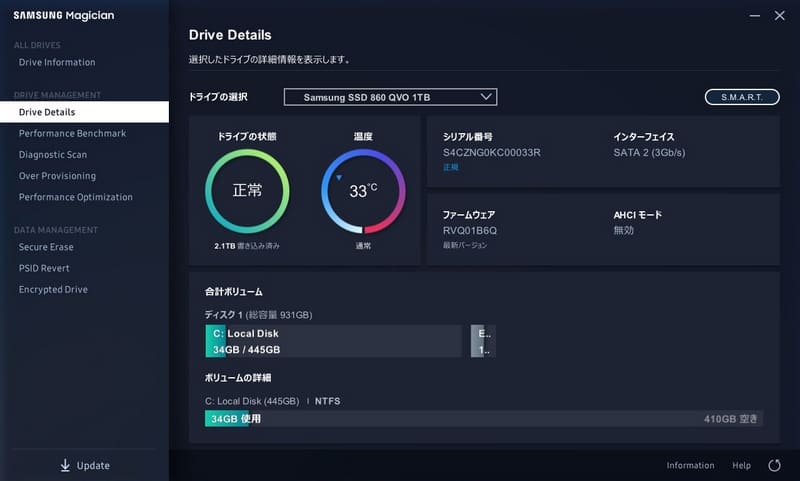
Task: Open Performance Benchmark page
Action: (72, 133)
